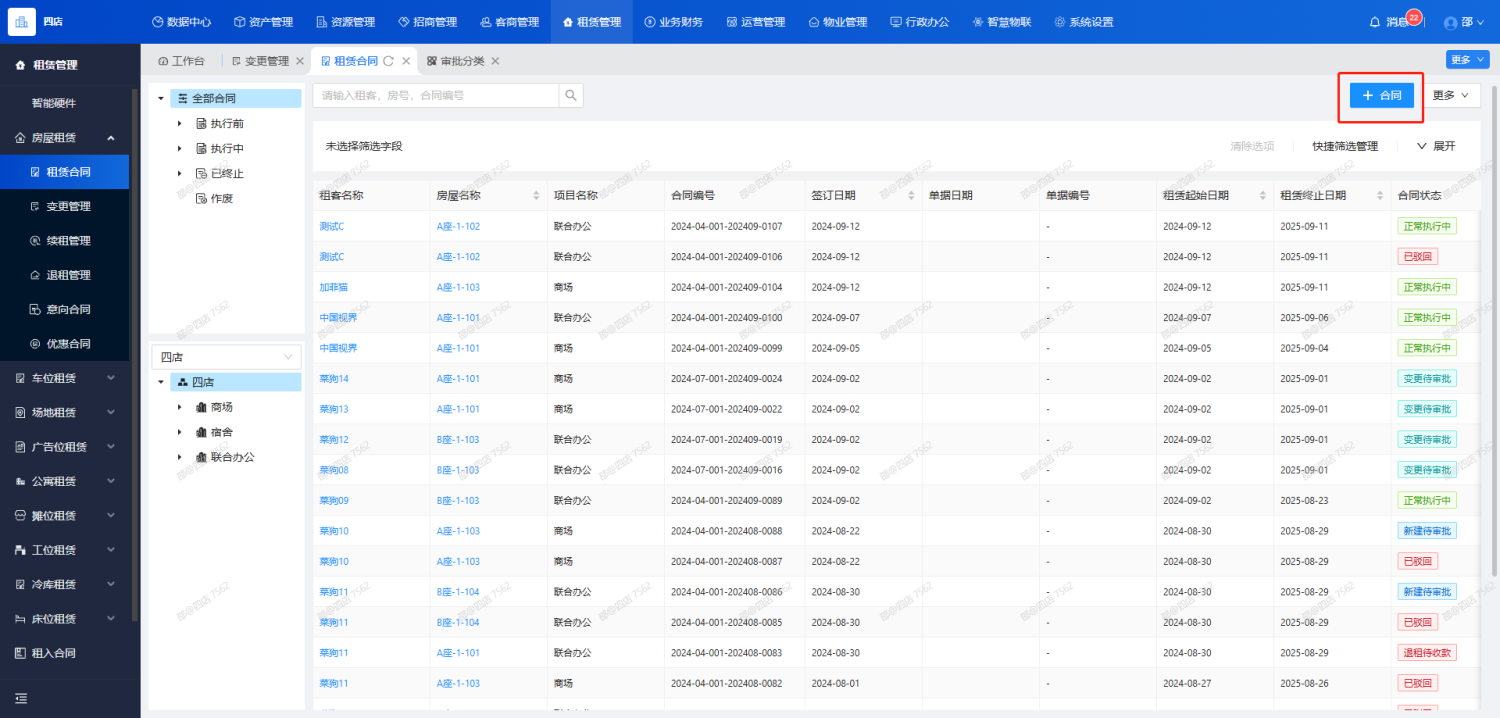This screenshot has height=718, width=1500.
Task: Click 退租待收款 status tag
Action: [1427, 652]
